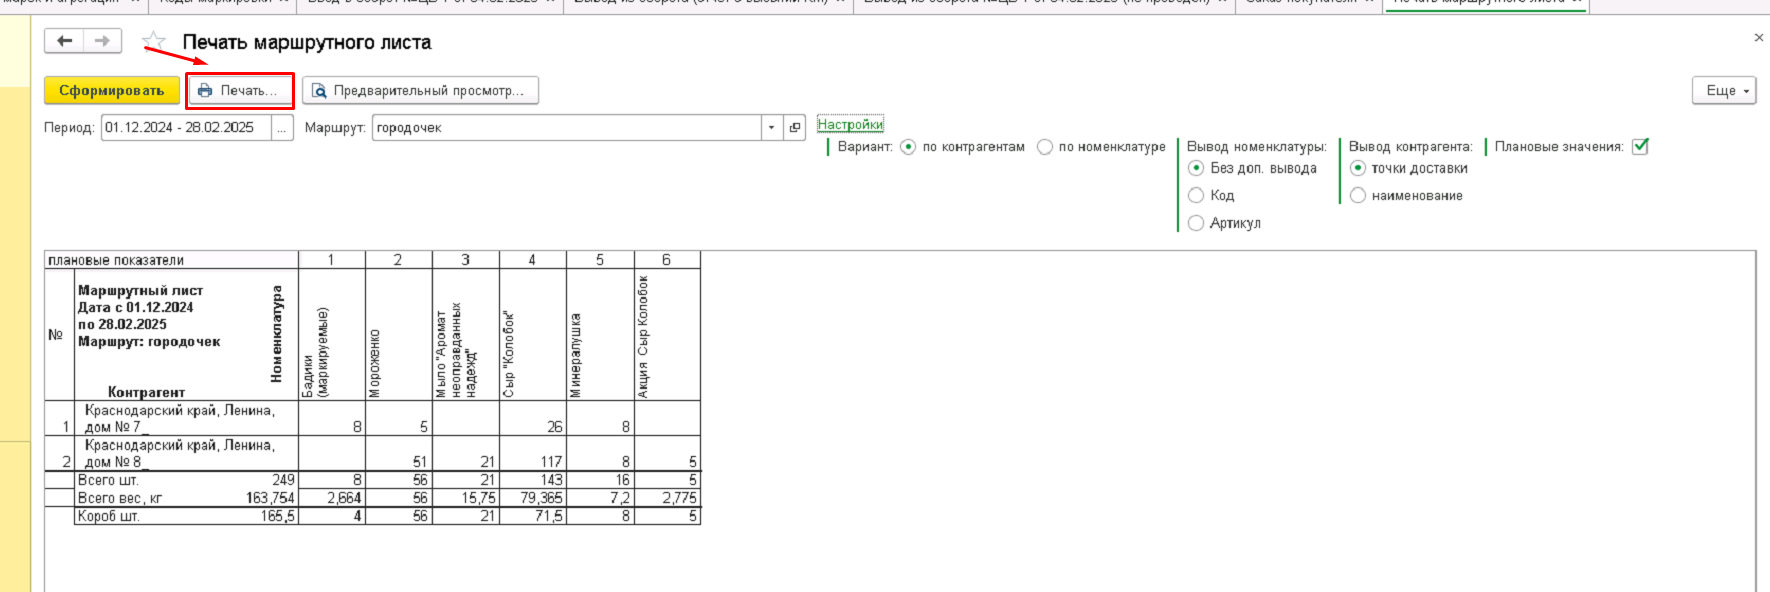Go forward with the right arrow button
Image resolution: width=1770 pixels, height=592 pixels.
(102, 41)
